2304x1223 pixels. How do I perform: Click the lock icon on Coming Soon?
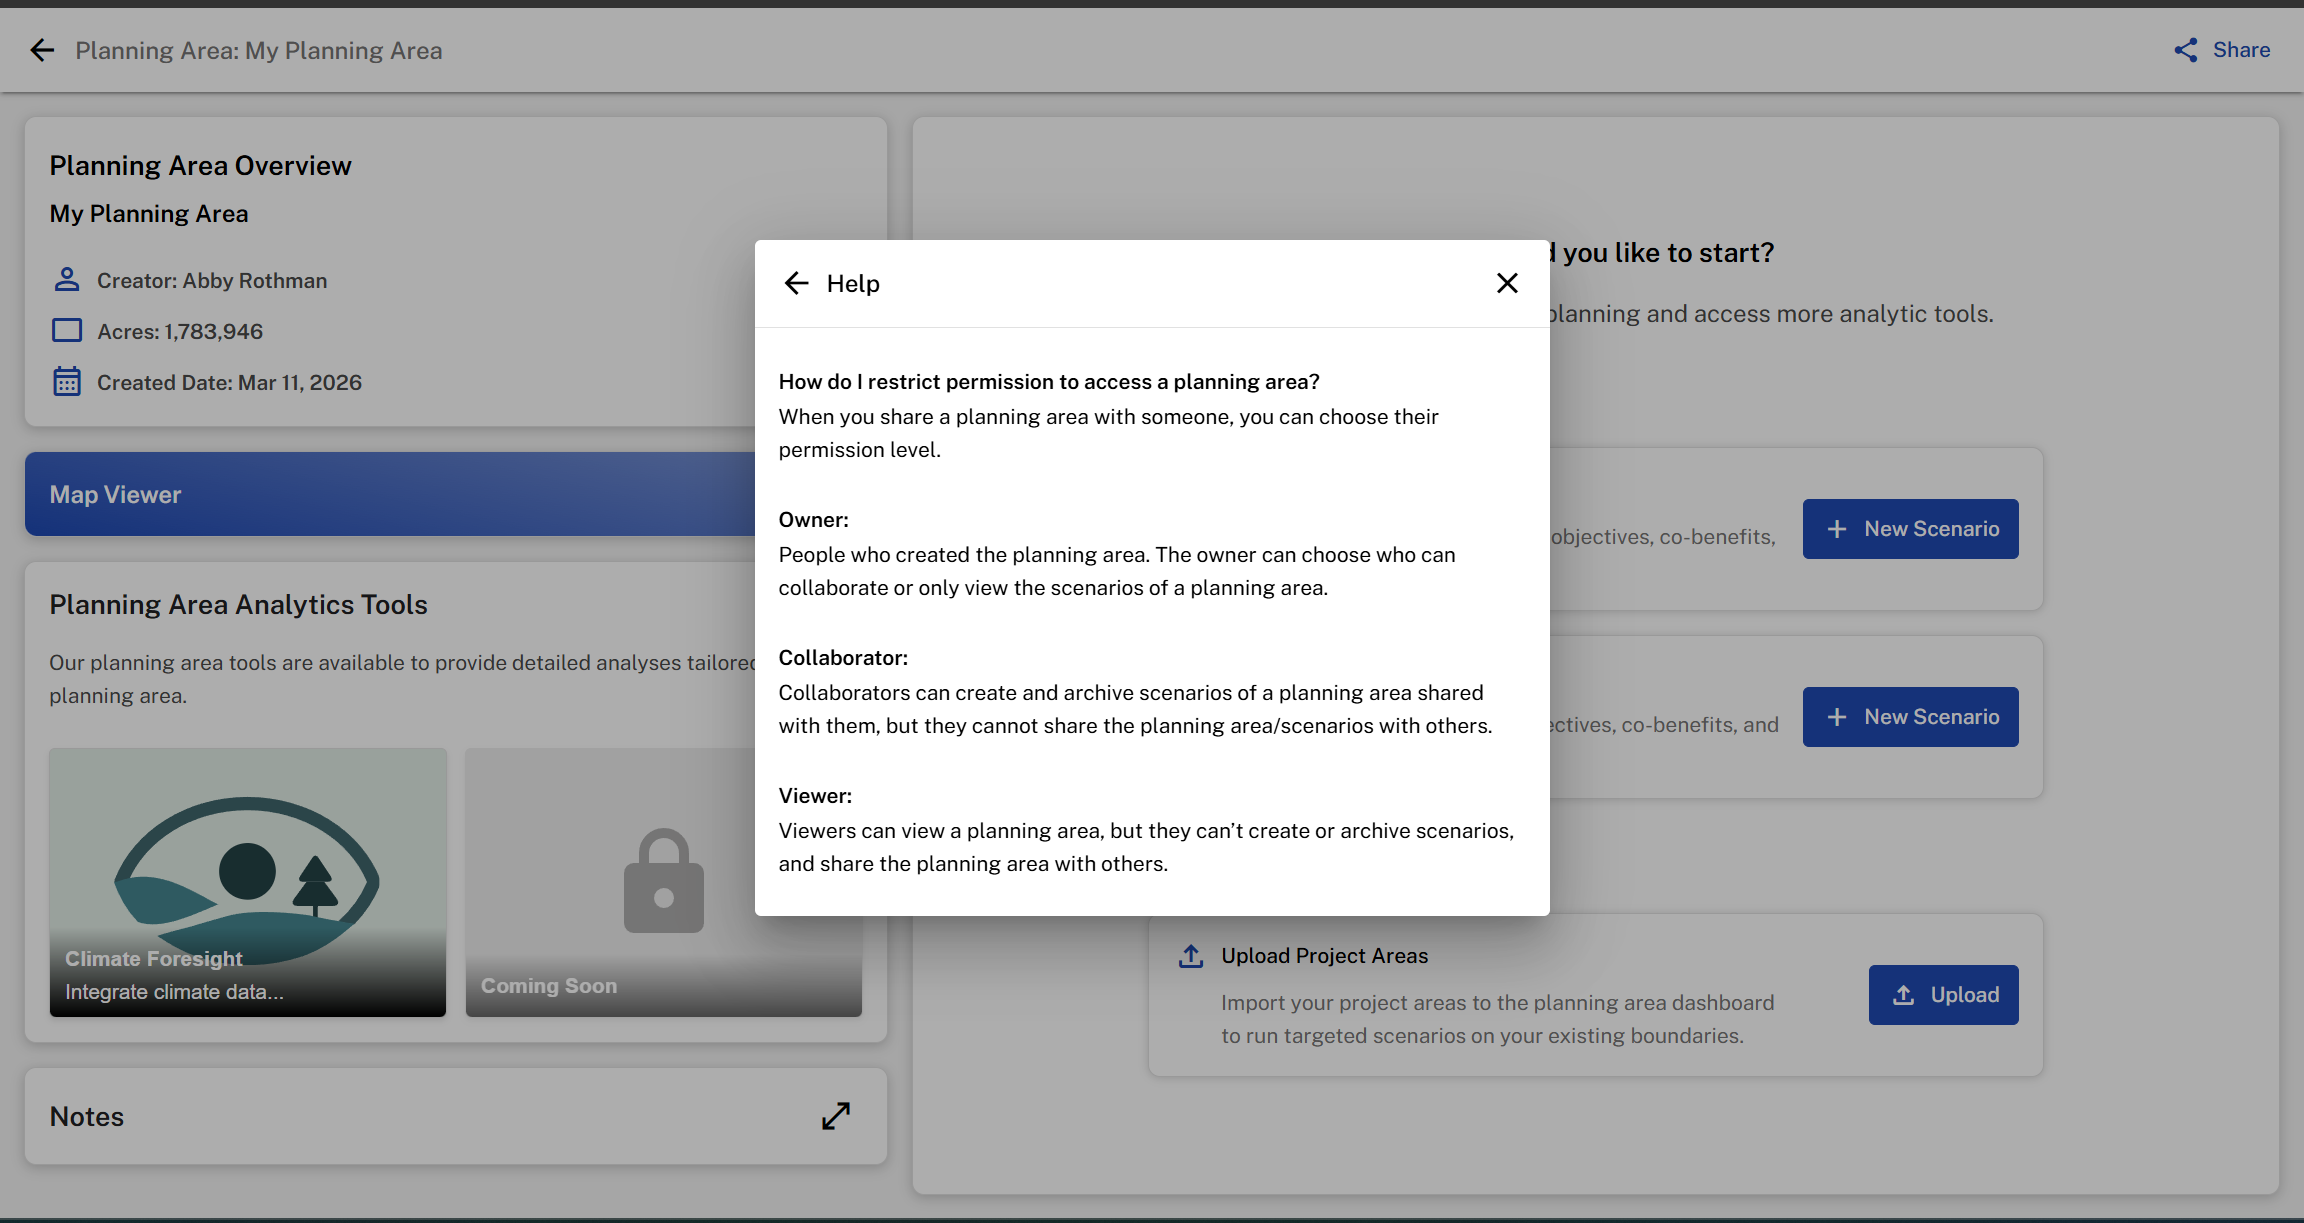[663, 880]
